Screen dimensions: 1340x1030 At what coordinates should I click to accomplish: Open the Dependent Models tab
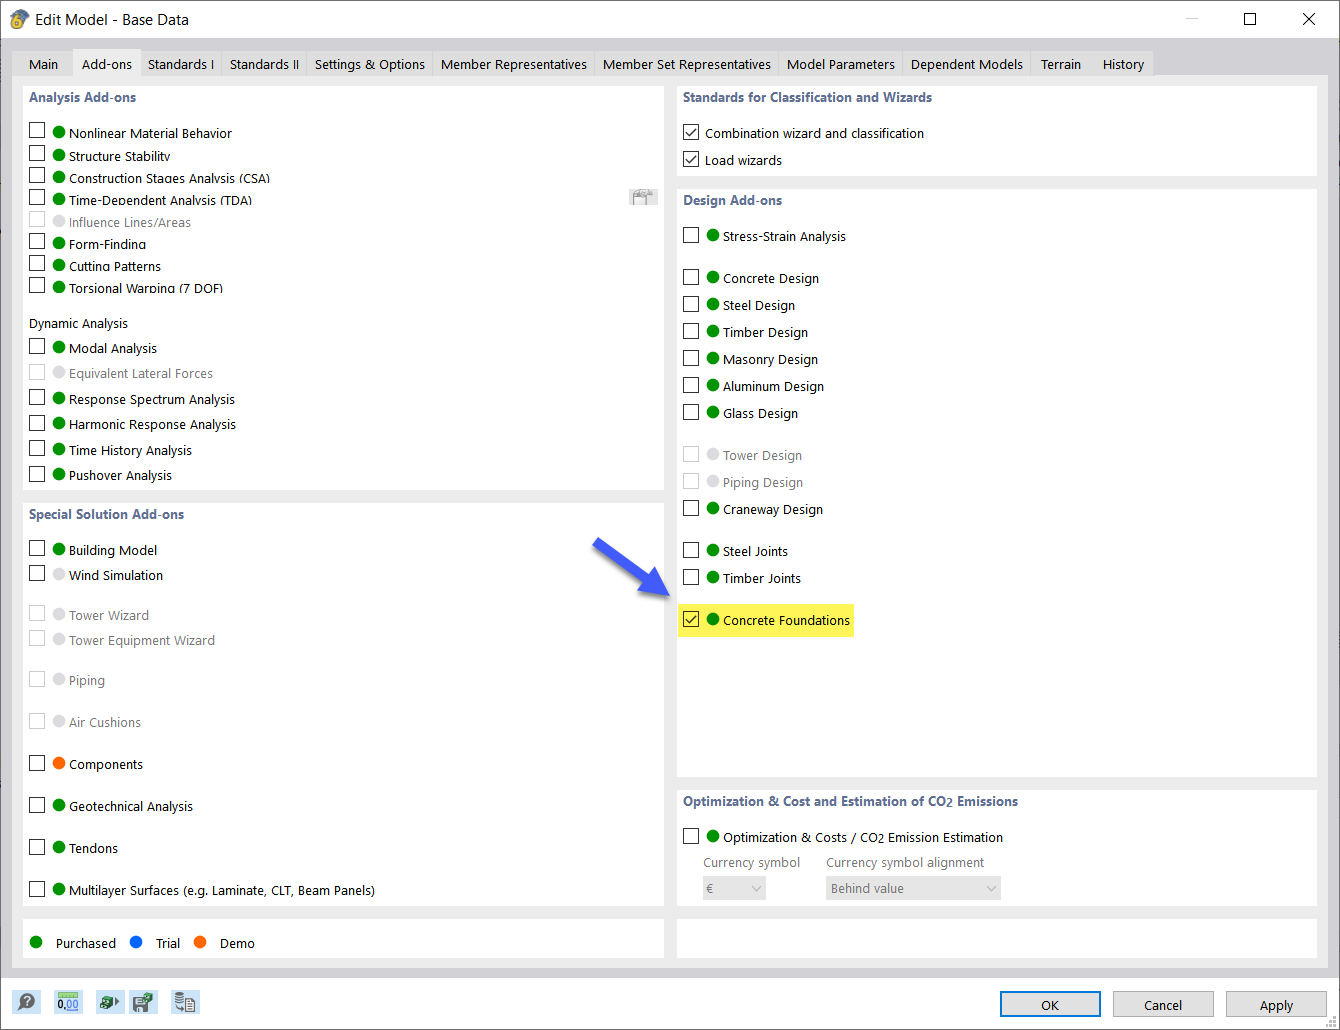pos(966,63)
